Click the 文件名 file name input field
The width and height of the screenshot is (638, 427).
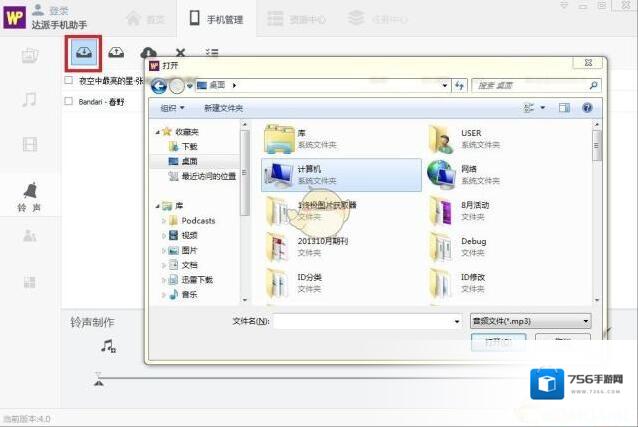(x=362, y=322)
